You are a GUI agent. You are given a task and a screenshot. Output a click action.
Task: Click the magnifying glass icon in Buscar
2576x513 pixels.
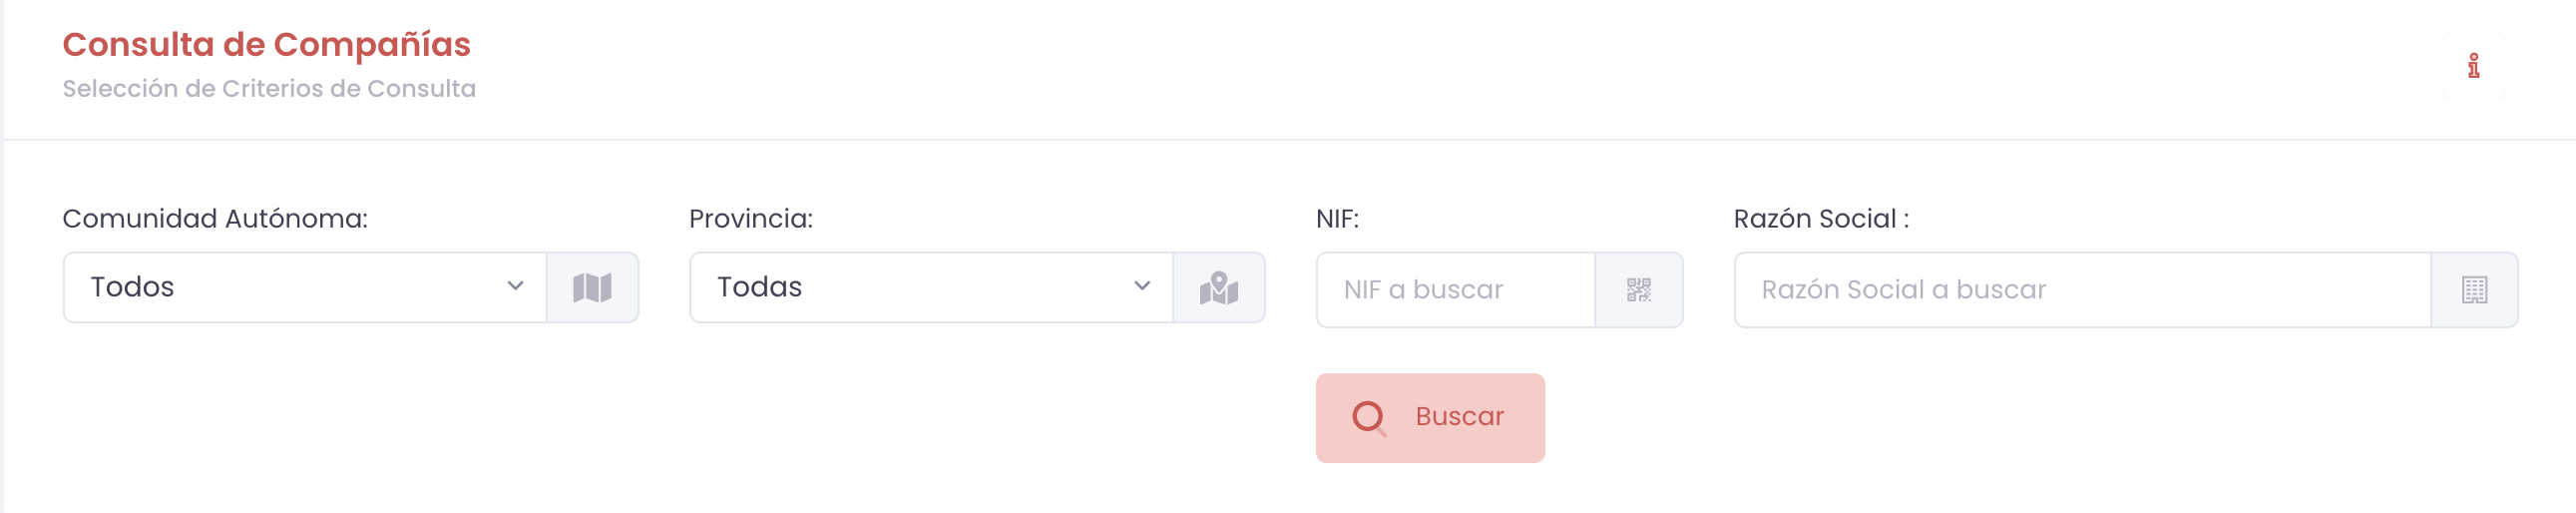pos(1368,417)
